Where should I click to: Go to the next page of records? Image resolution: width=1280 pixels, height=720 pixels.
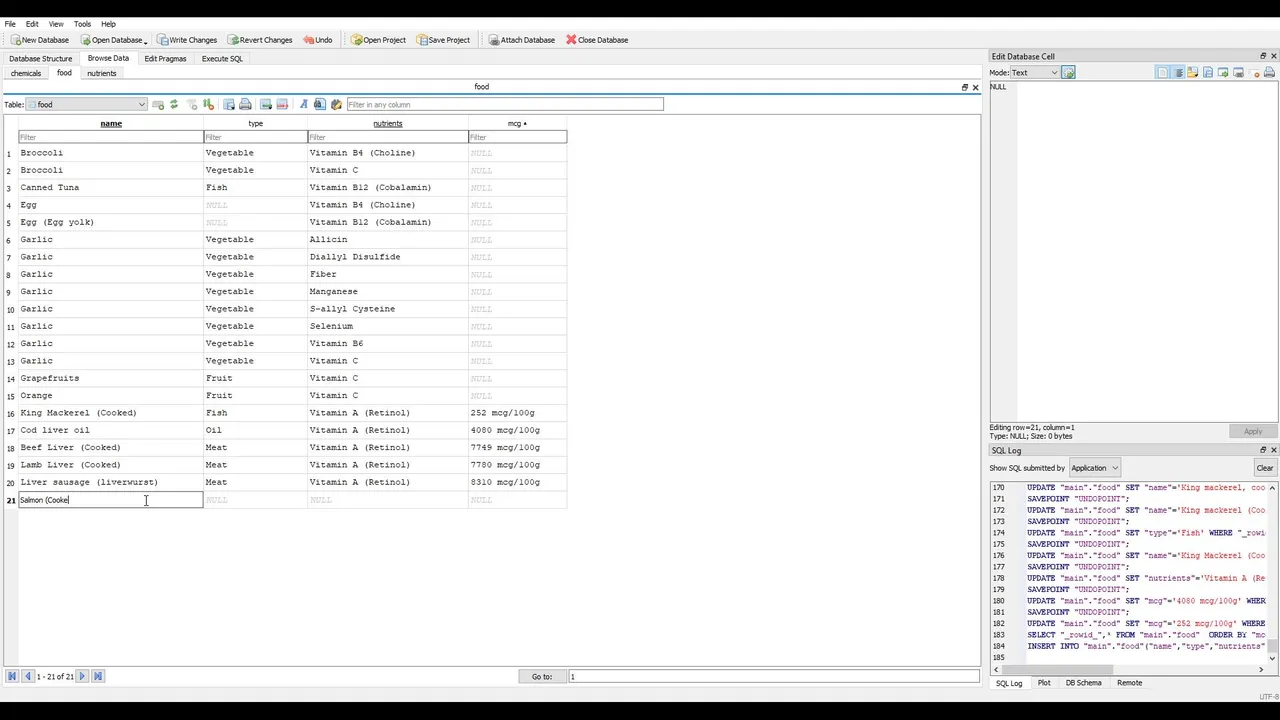pos(82,676)
